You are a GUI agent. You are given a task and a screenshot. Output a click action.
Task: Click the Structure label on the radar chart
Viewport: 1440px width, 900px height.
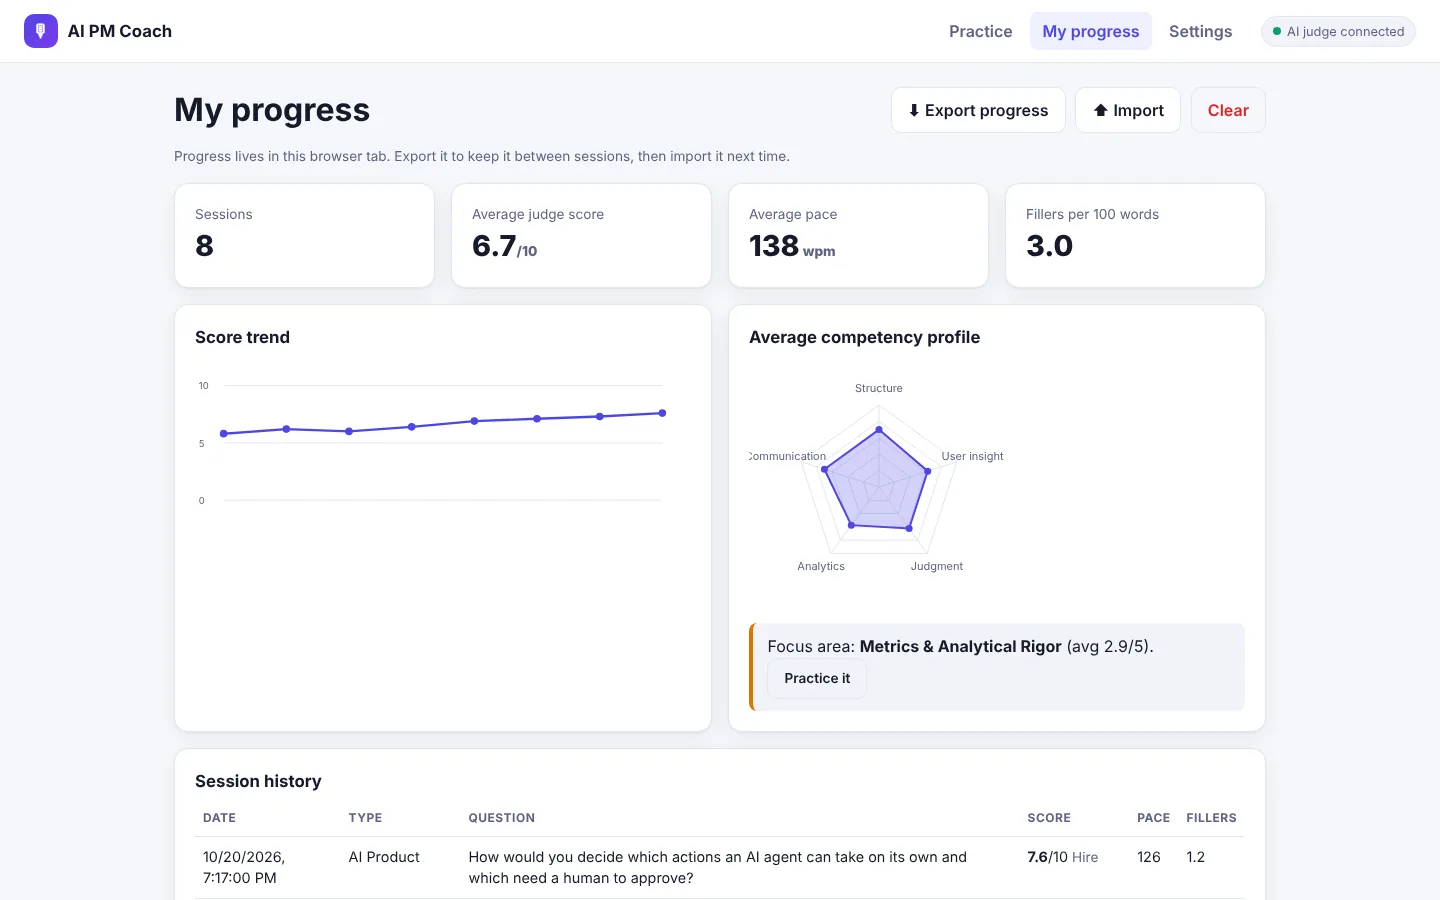coord(879,388)
